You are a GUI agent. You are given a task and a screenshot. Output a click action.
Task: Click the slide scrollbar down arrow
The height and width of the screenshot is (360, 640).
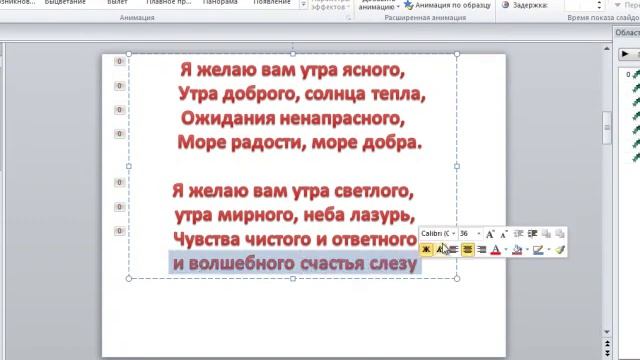pos(607,332)
